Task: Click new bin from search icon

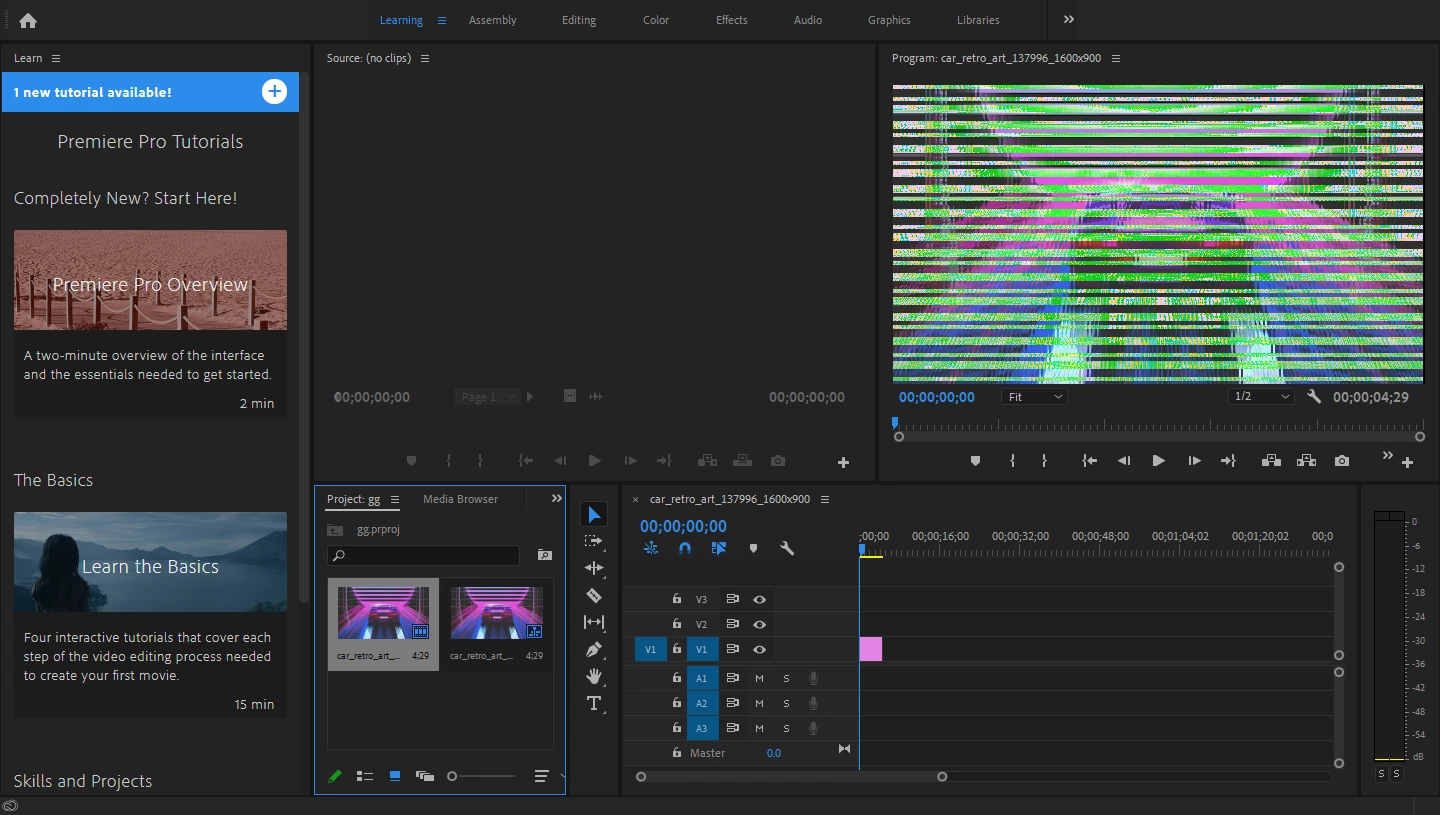Action: point(544,555)
